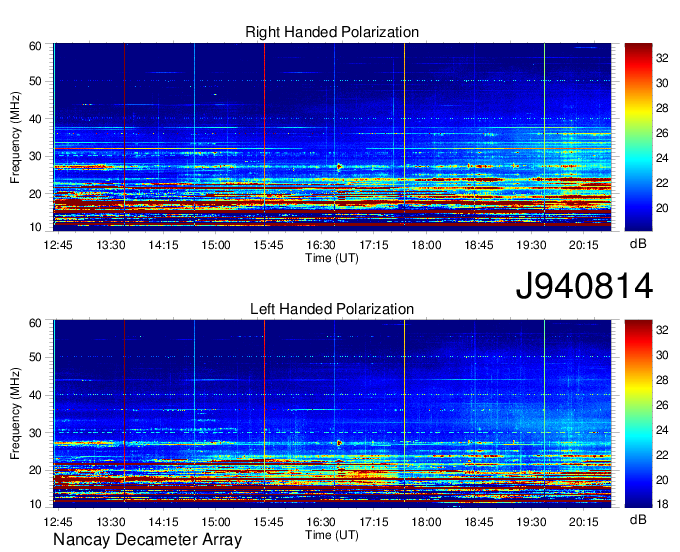The width and height of the screenshot is (680, 552).
Task: Click the "20:15" time tick of Right Handed plot
Action: pos(584,245)
